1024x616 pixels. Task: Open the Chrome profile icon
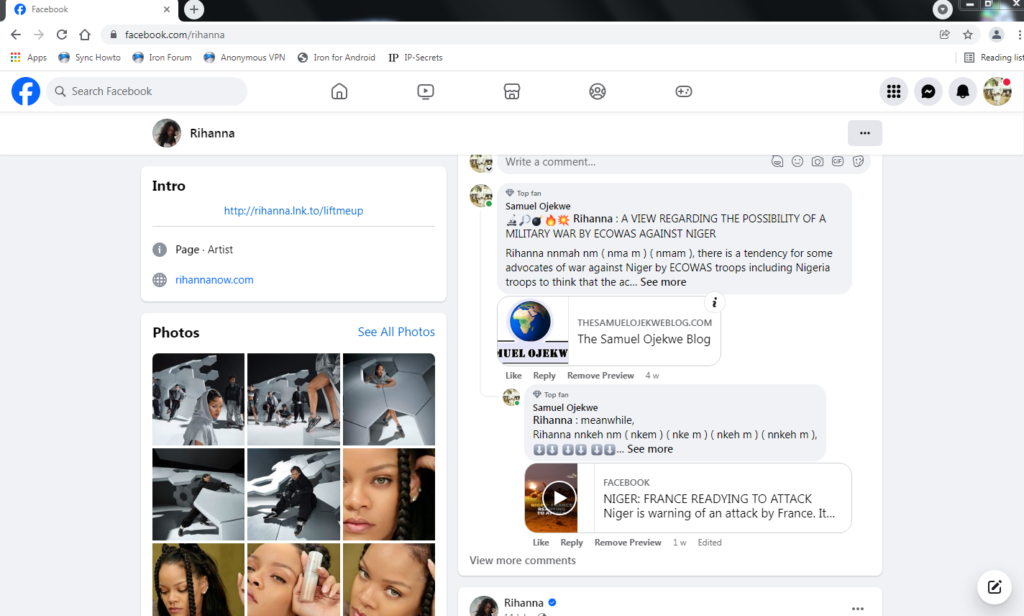point(997,35)
